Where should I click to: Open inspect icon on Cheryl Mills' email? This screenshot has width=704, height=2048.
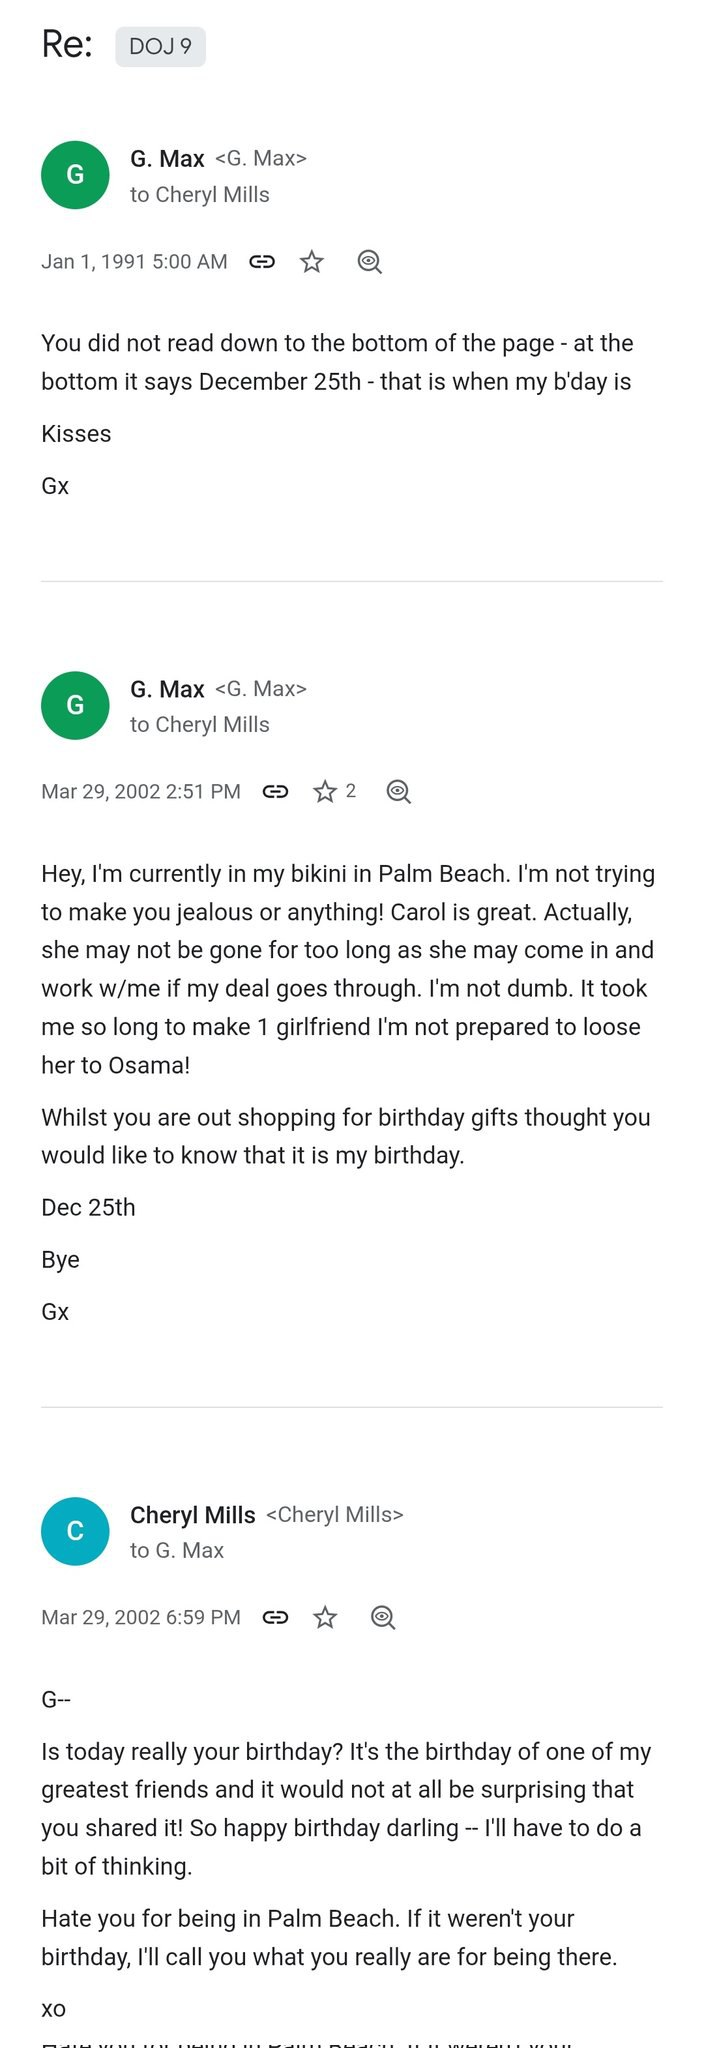pyautogui.click(x=383, y=1618)
